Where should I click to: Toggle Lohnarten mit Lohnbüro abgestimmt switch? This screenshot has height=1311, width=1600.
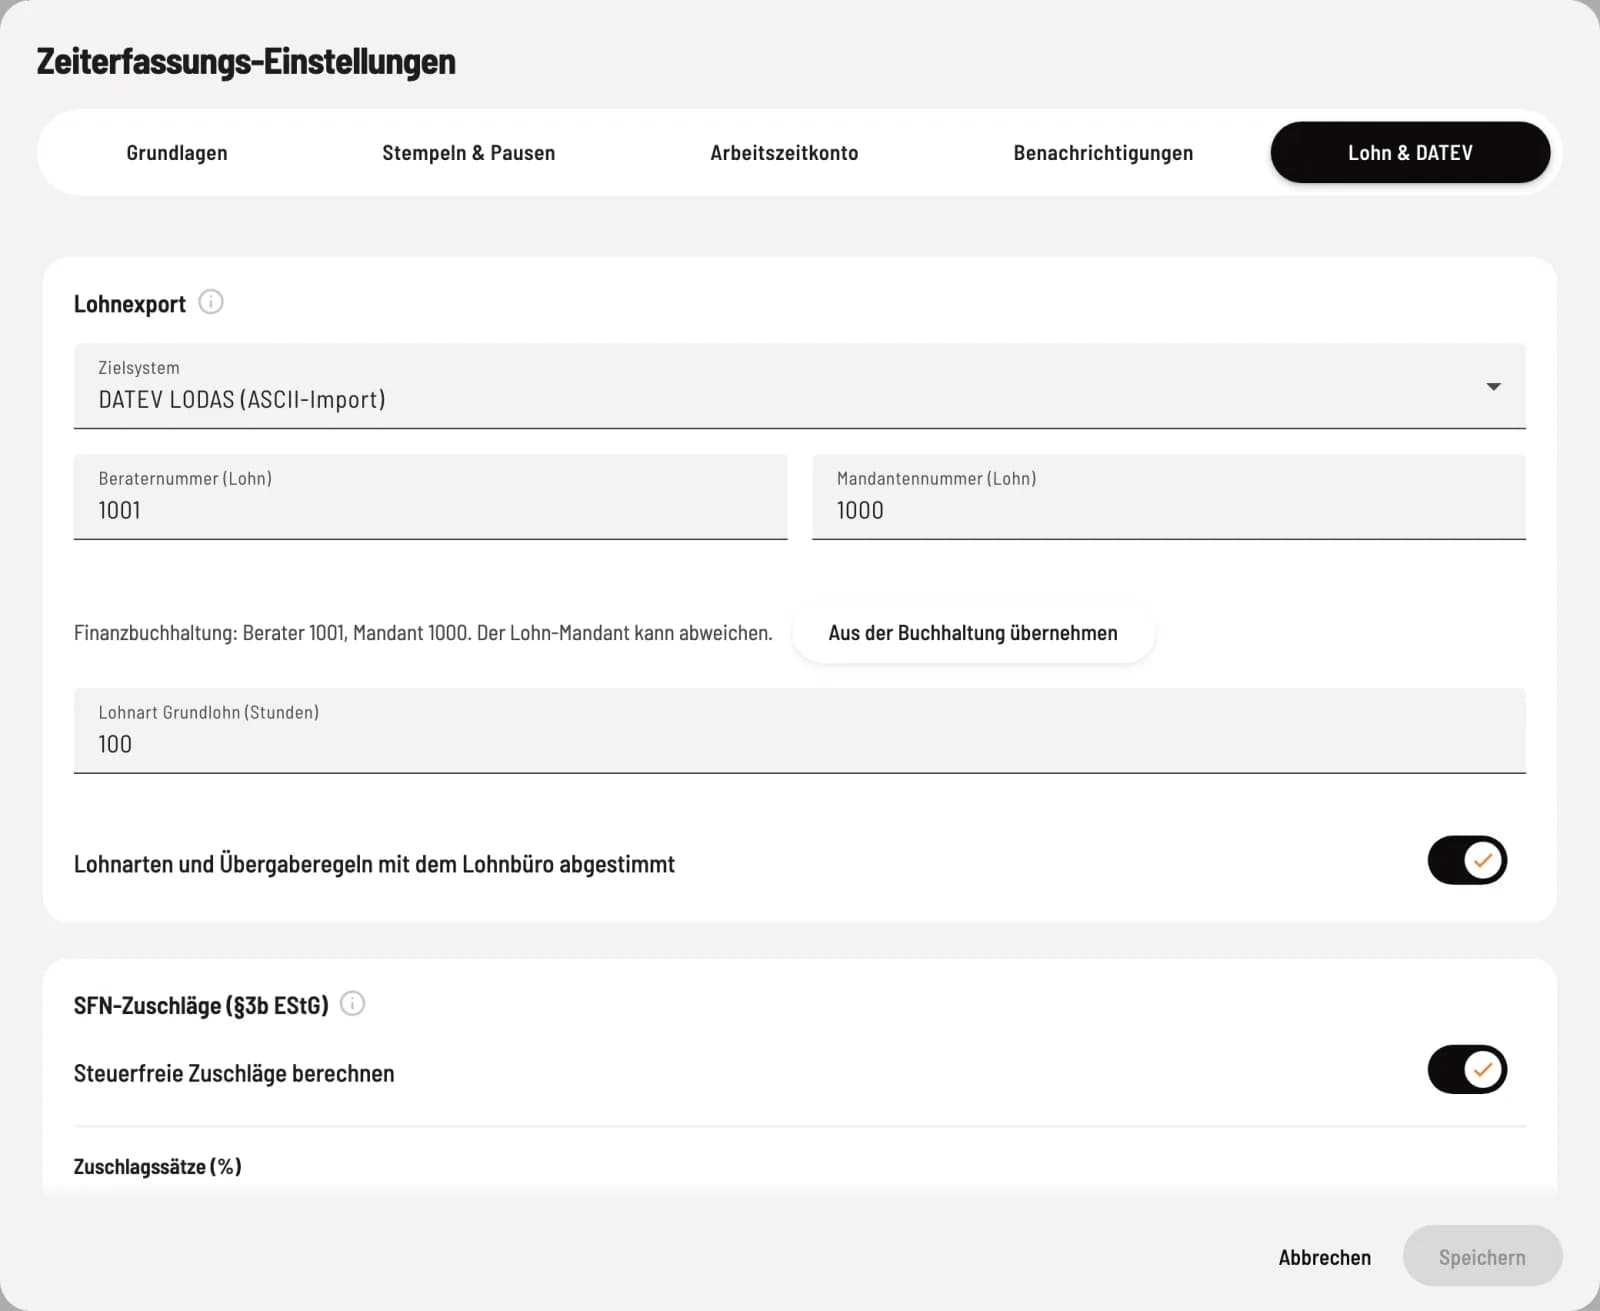coord(1467,861)
